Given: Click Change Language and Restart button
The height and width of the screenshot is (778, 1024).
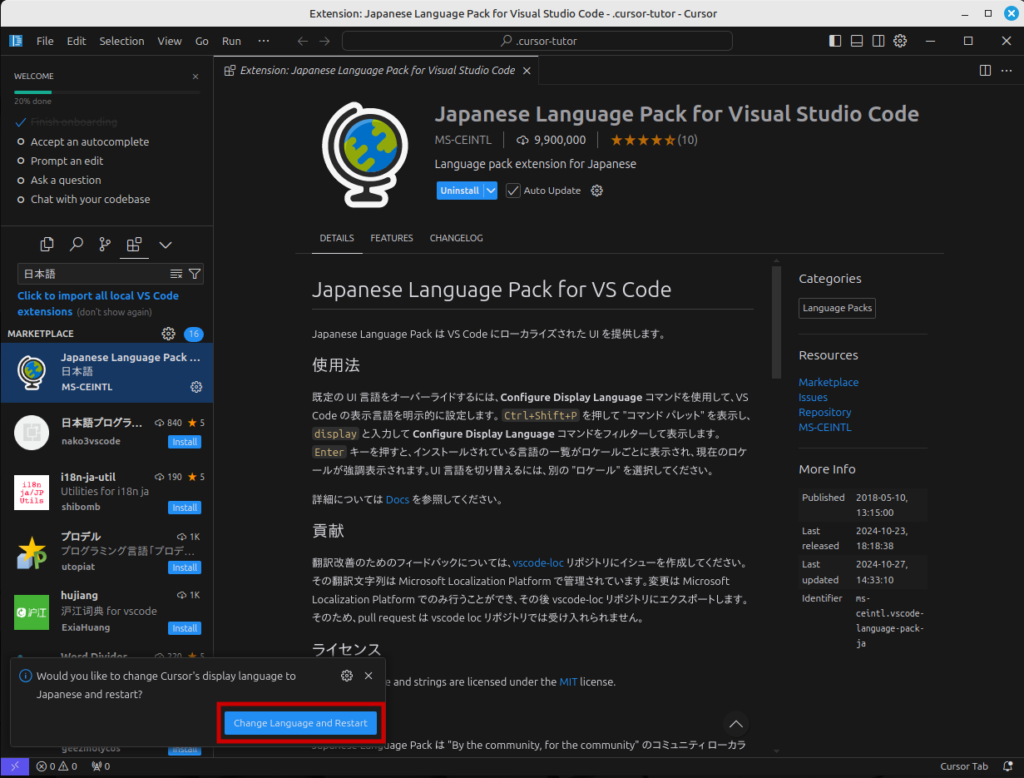Looking at the screenshot, I should coord(300,723).
